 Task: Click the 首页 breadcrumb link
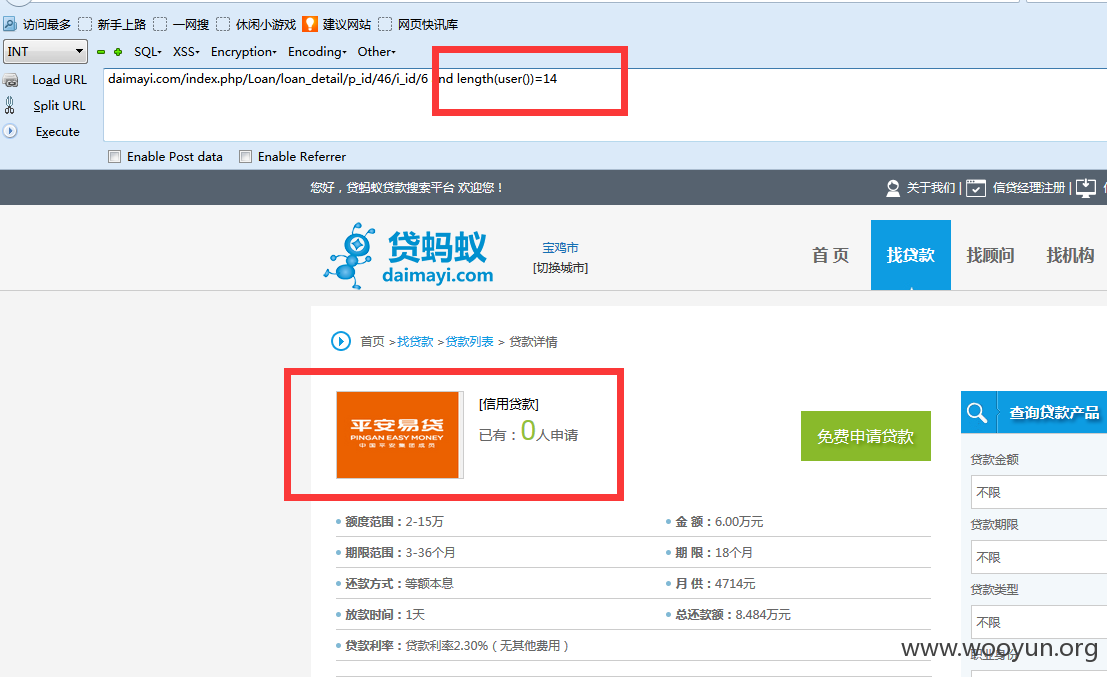372,342
